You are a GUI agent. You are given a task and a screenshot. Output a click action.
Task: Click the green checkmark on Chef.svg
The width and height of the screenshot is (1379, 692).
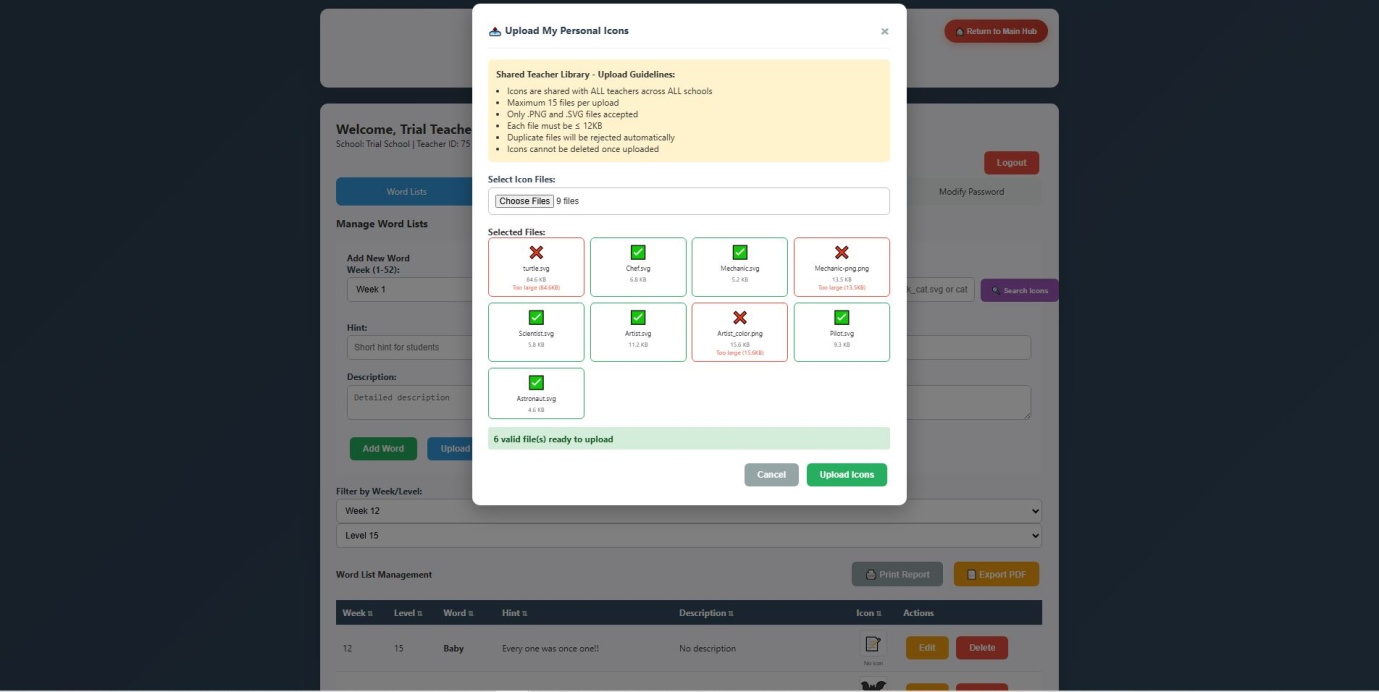[638, 253]
